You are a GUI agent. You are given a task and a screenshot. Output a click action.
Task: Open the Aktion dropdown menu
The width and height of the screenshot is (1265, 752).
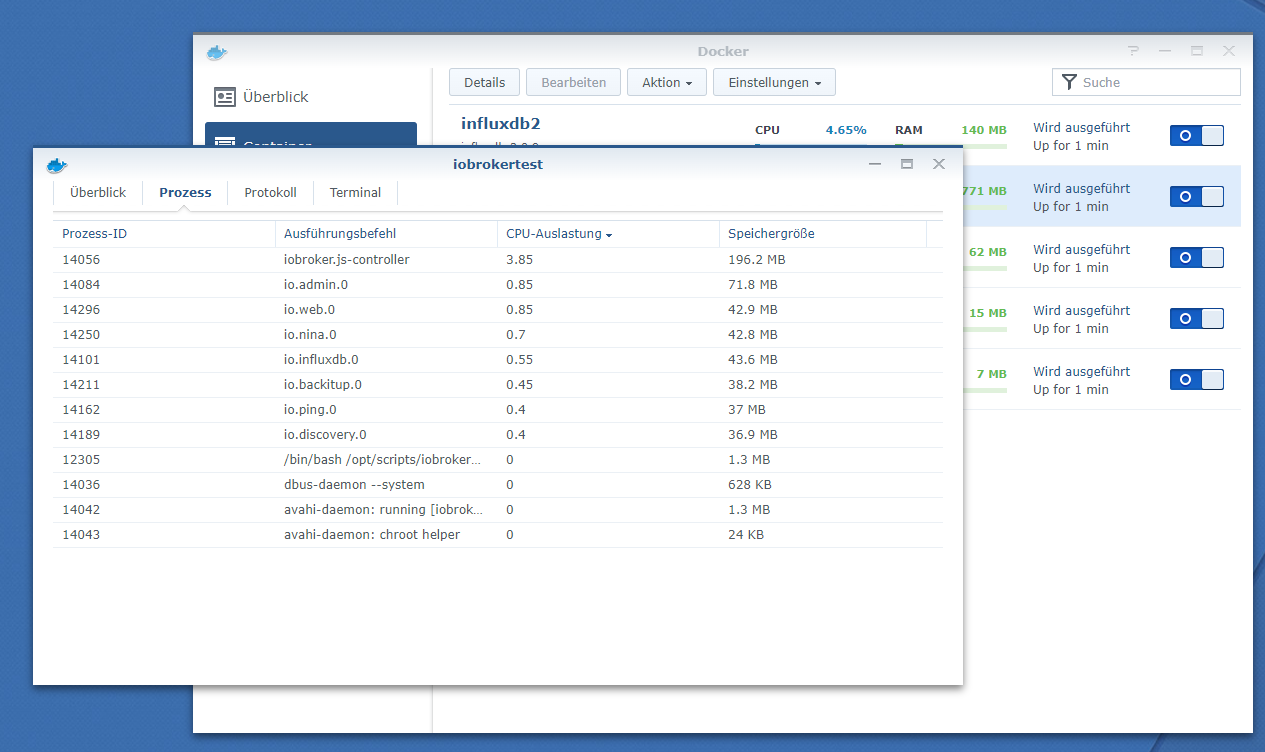[x=667, y=82]
